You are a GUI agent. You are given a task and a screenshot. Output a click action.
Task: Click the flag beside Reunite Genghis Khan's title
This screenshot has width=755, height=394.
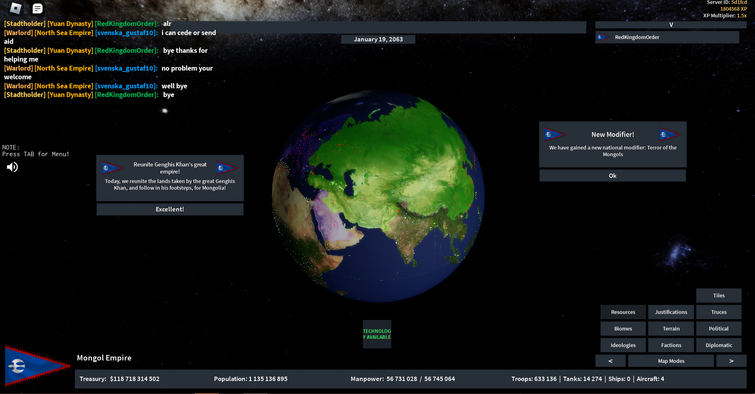(112, 168)
